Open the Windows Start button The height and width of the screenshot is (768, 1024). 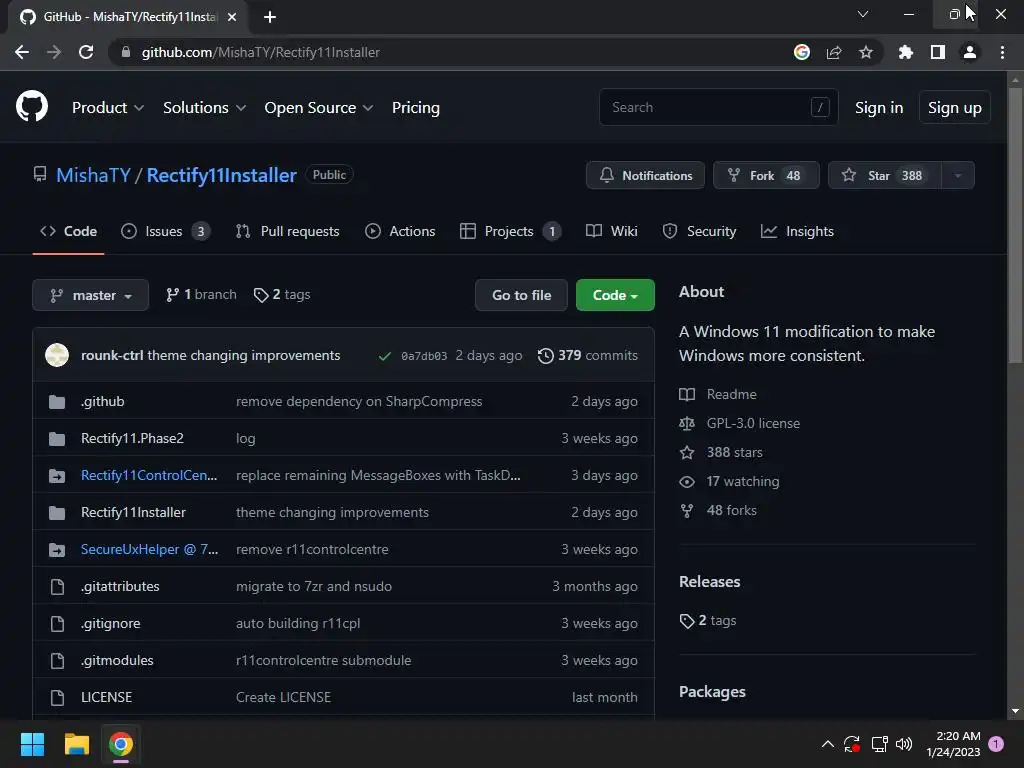(x=32, y=744)
